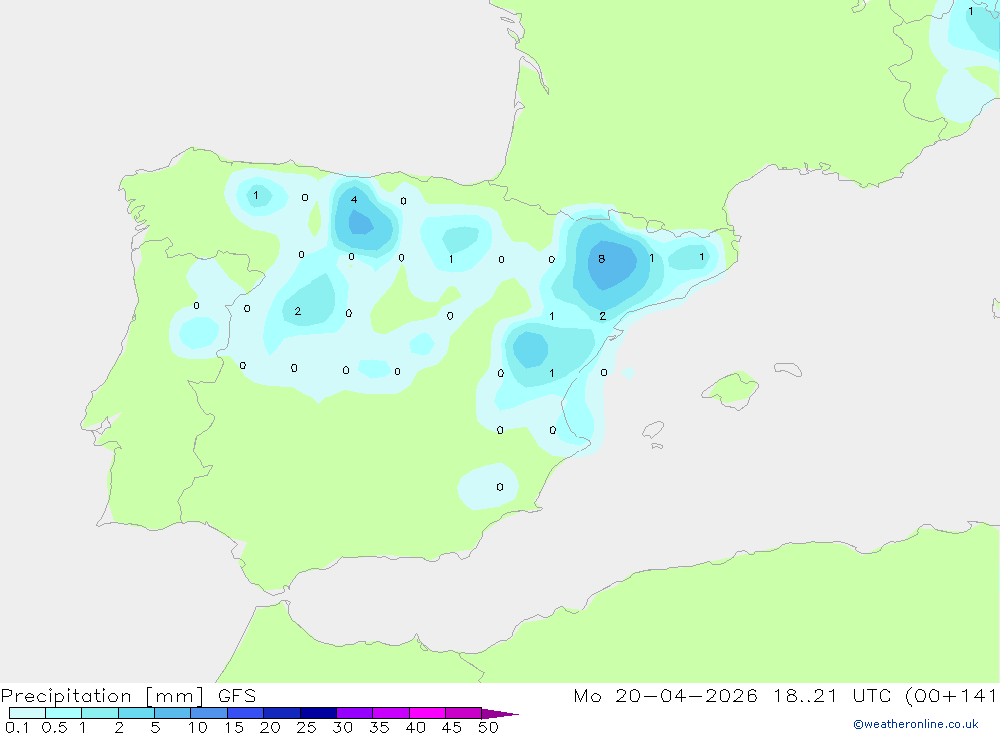
Task: Pick the legend swatch between 45 and 50
Action: coord(464,713)
